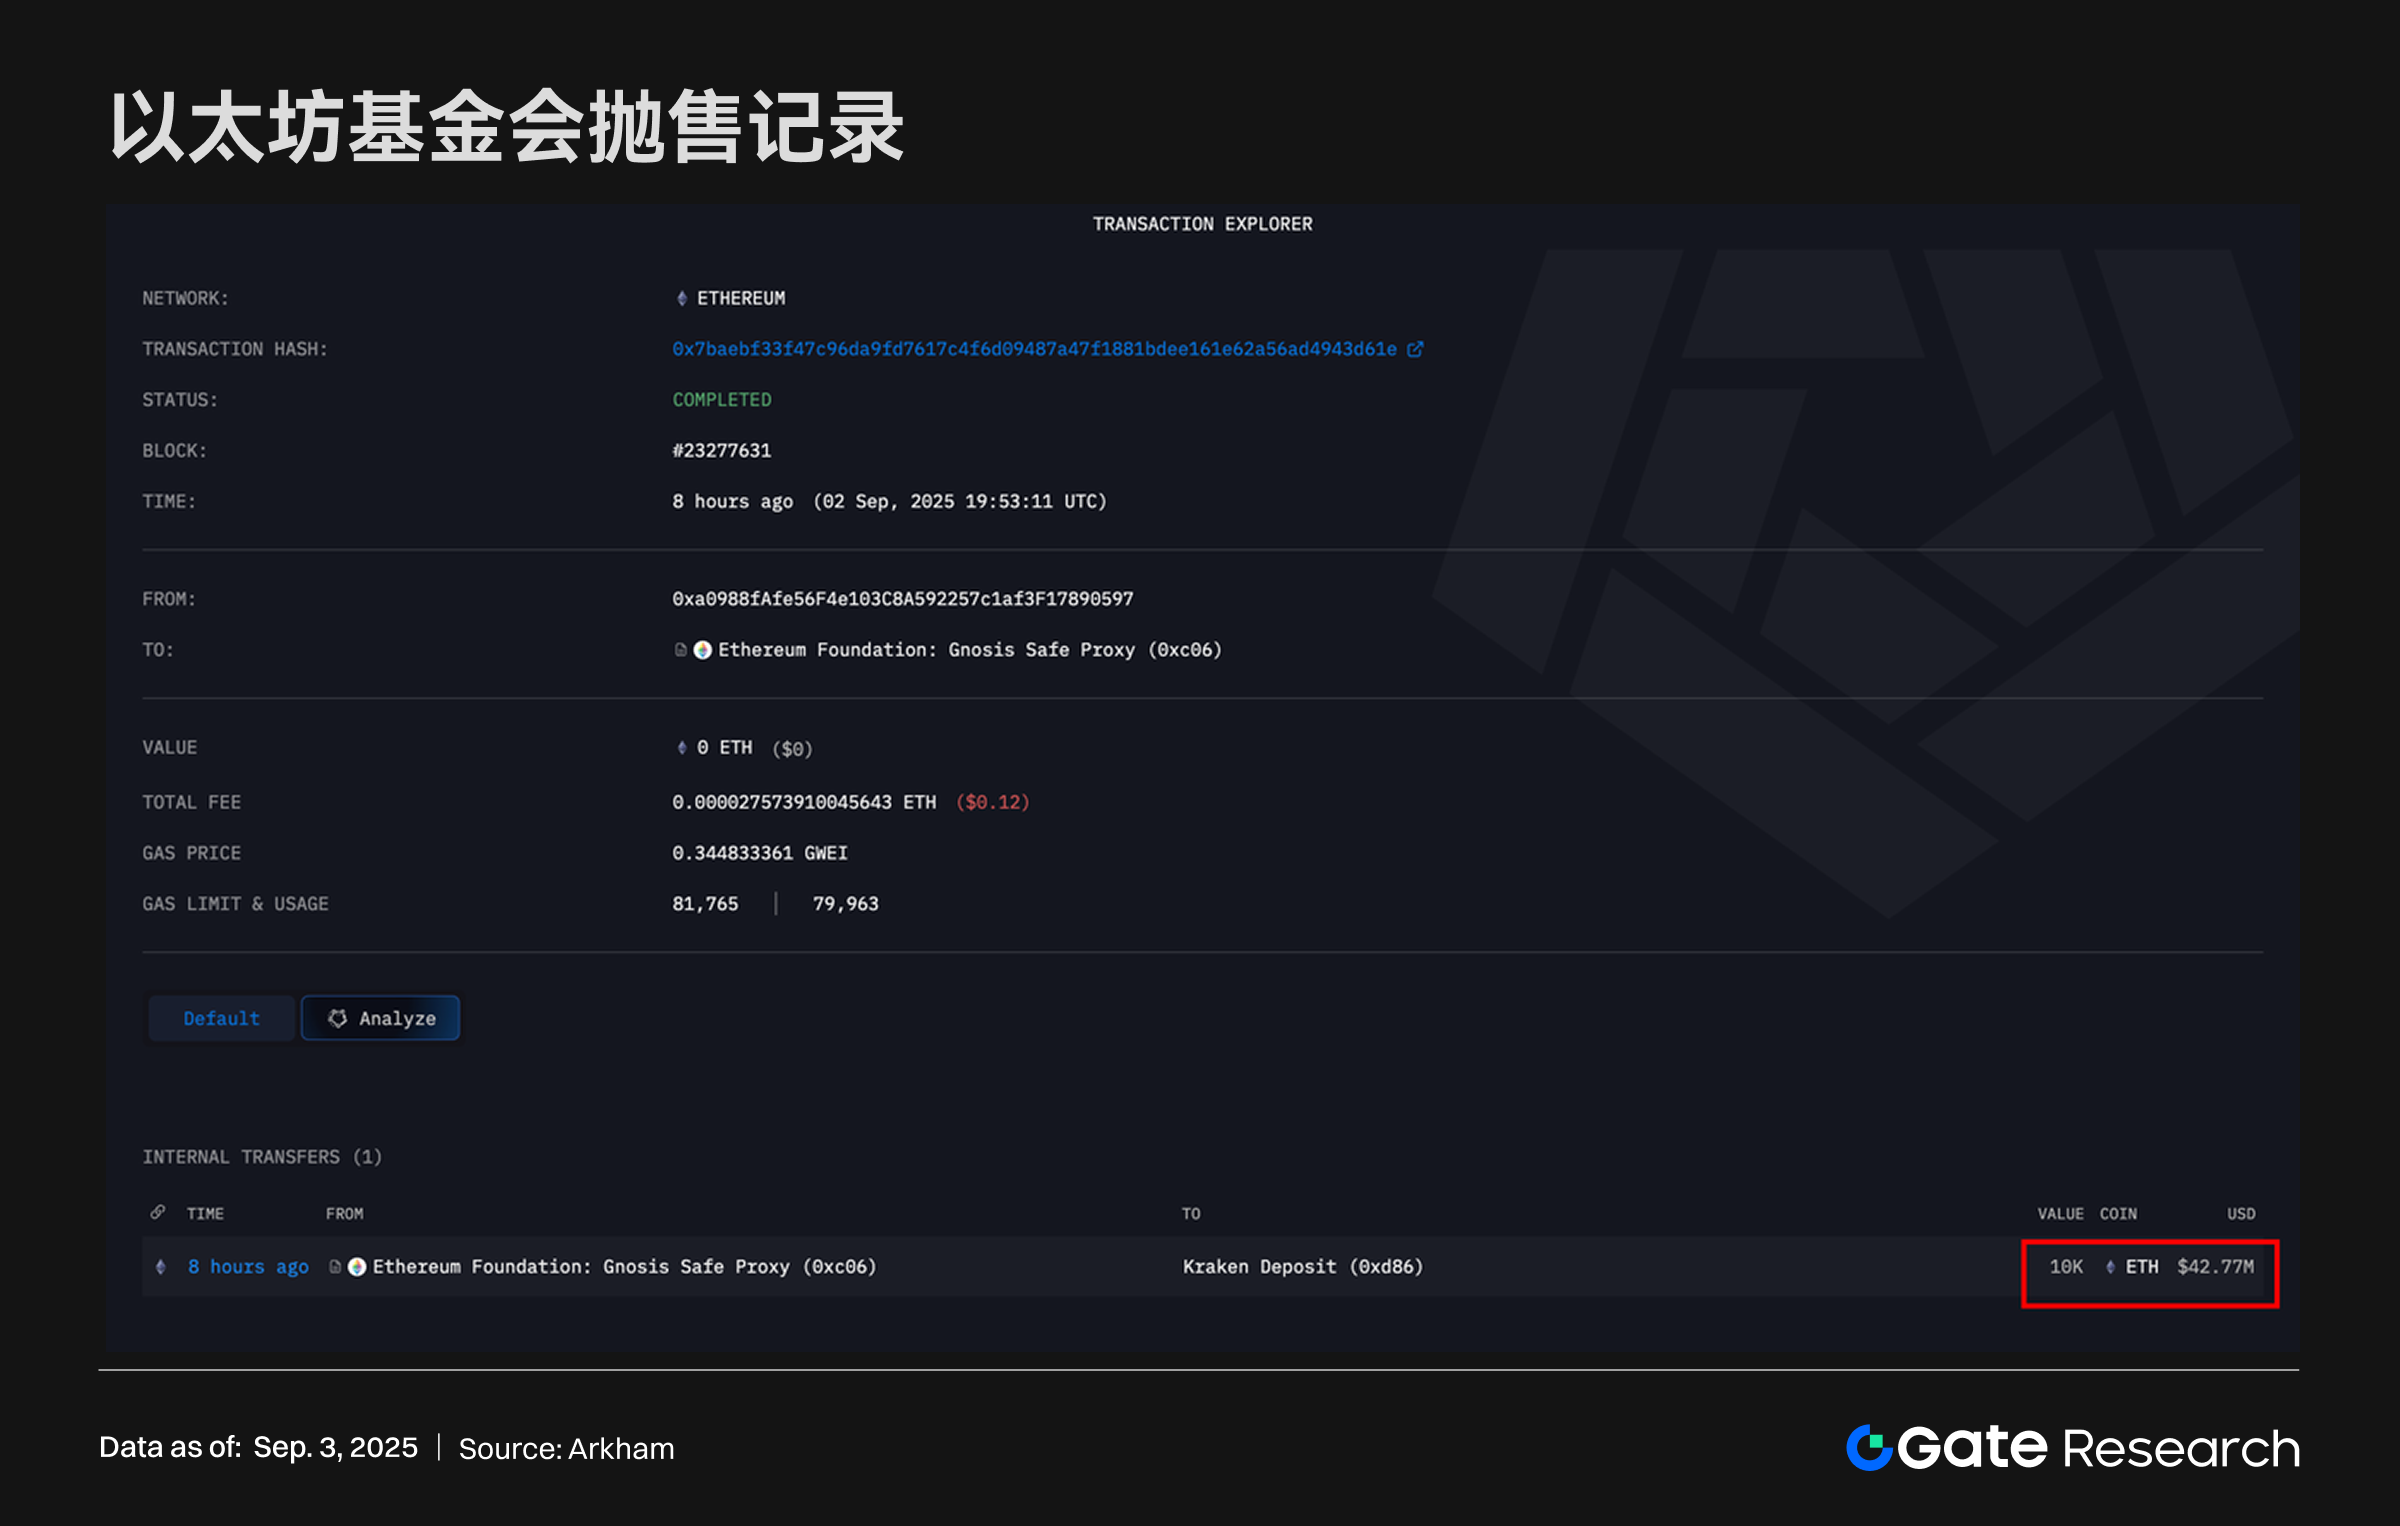Click the gas usage value 79,963
Screen dimensions: 2400x1526
click(845, 904)
